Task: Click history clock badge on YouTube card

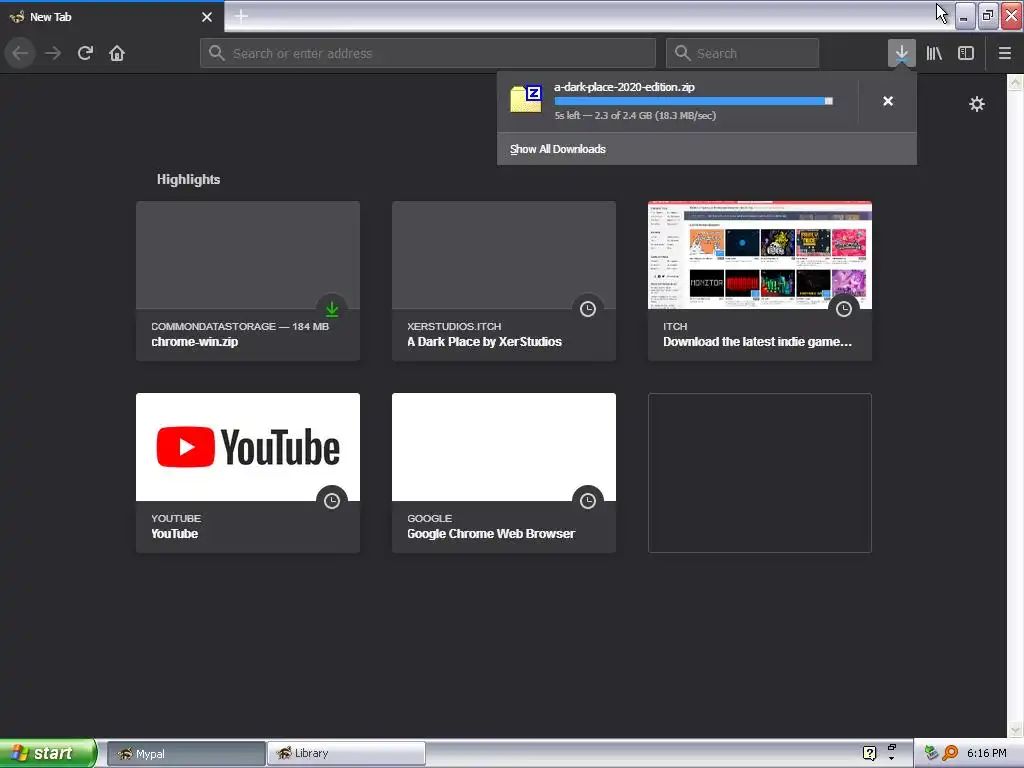Action: click(x=332, y=500)
